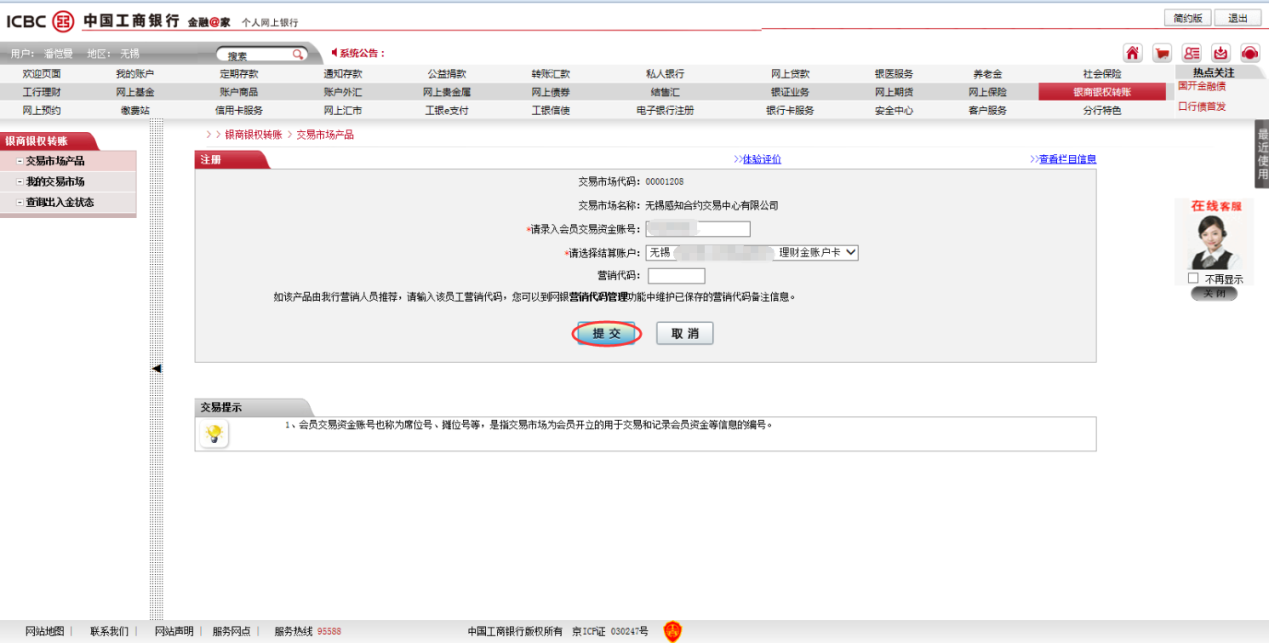Close the online customer service widget
The height and width of the screenshot is (643, 1269).
[1214, 294]
